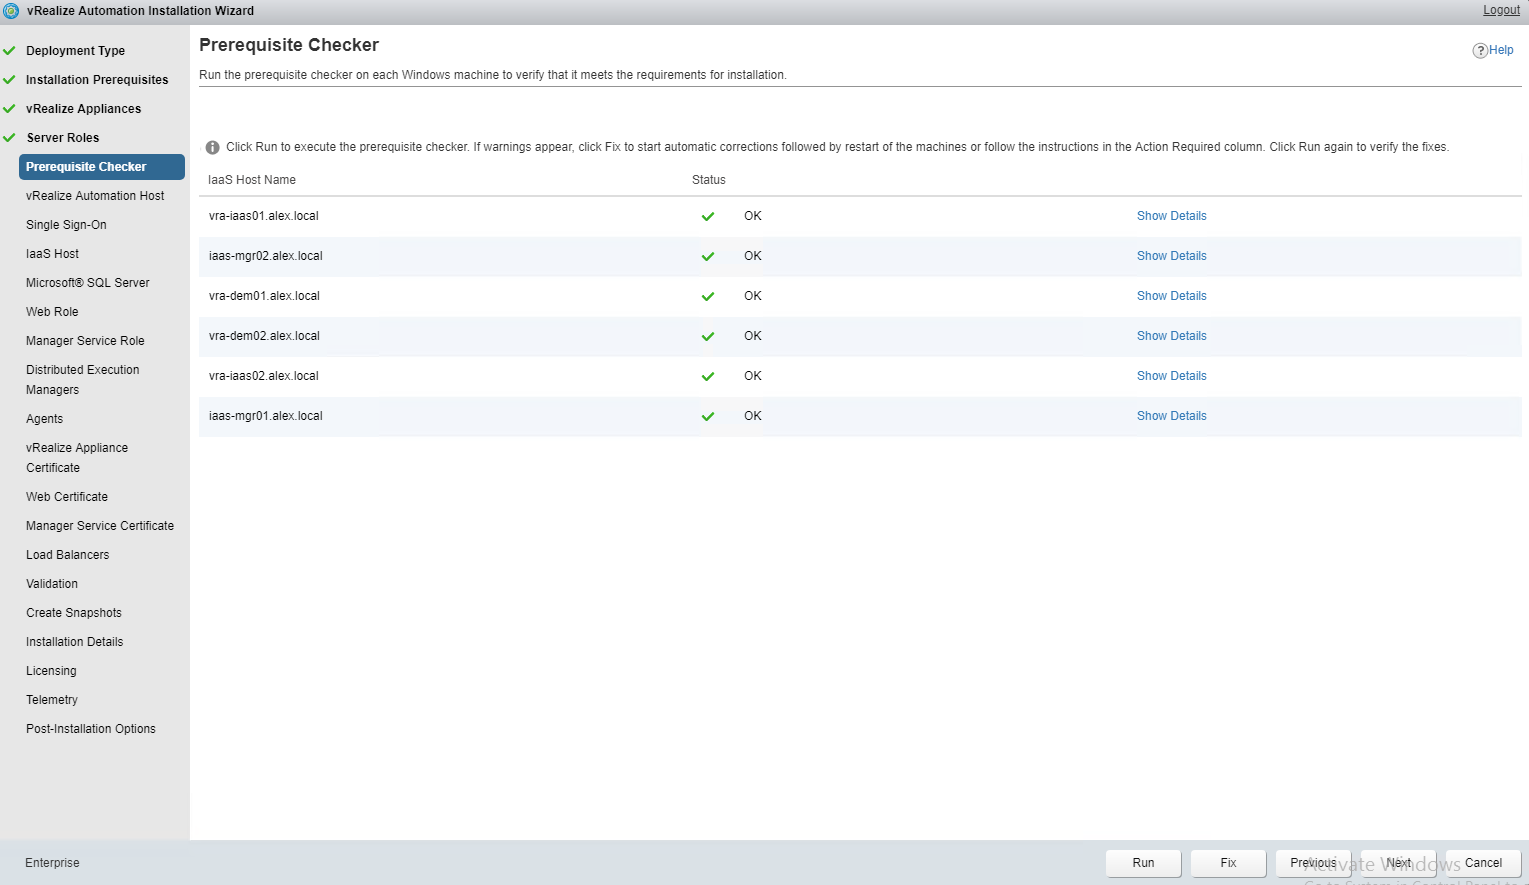
Task: Click green checkmark for vra-iaas01.alex.local
Action: (708, 216)
